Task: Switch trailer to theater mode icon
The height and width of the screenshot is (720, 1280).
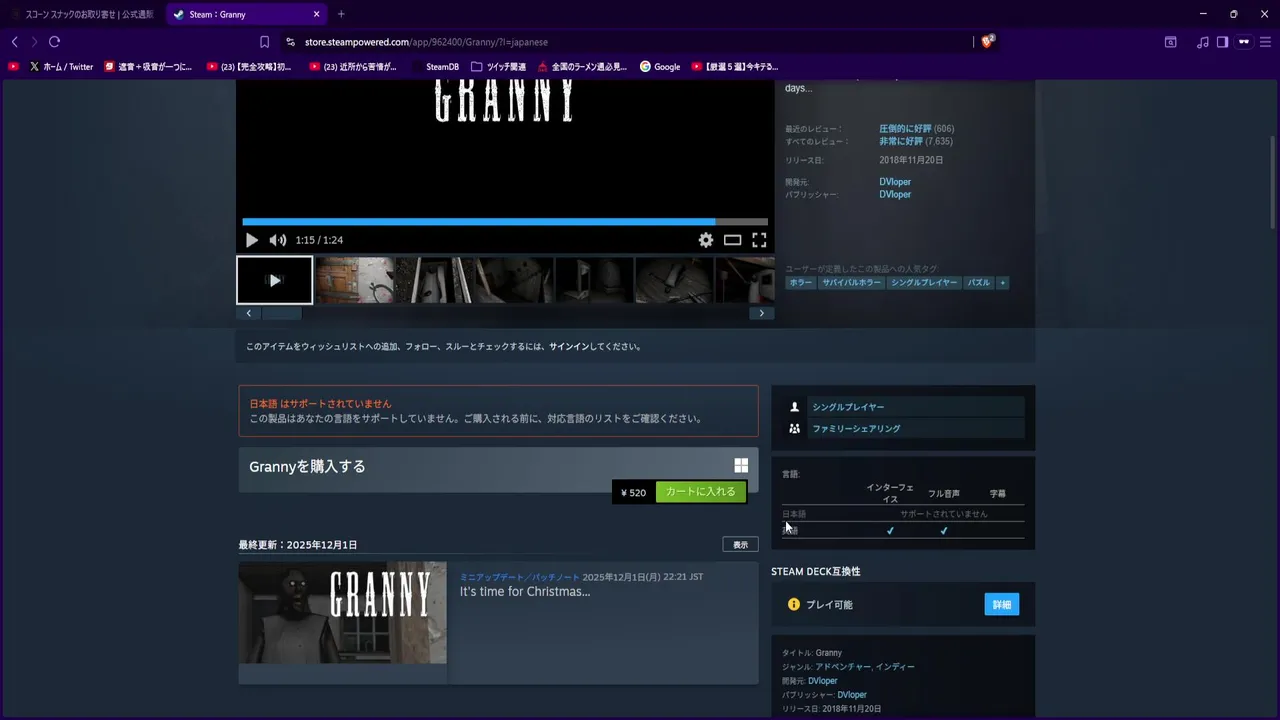Action: (733, 240)
